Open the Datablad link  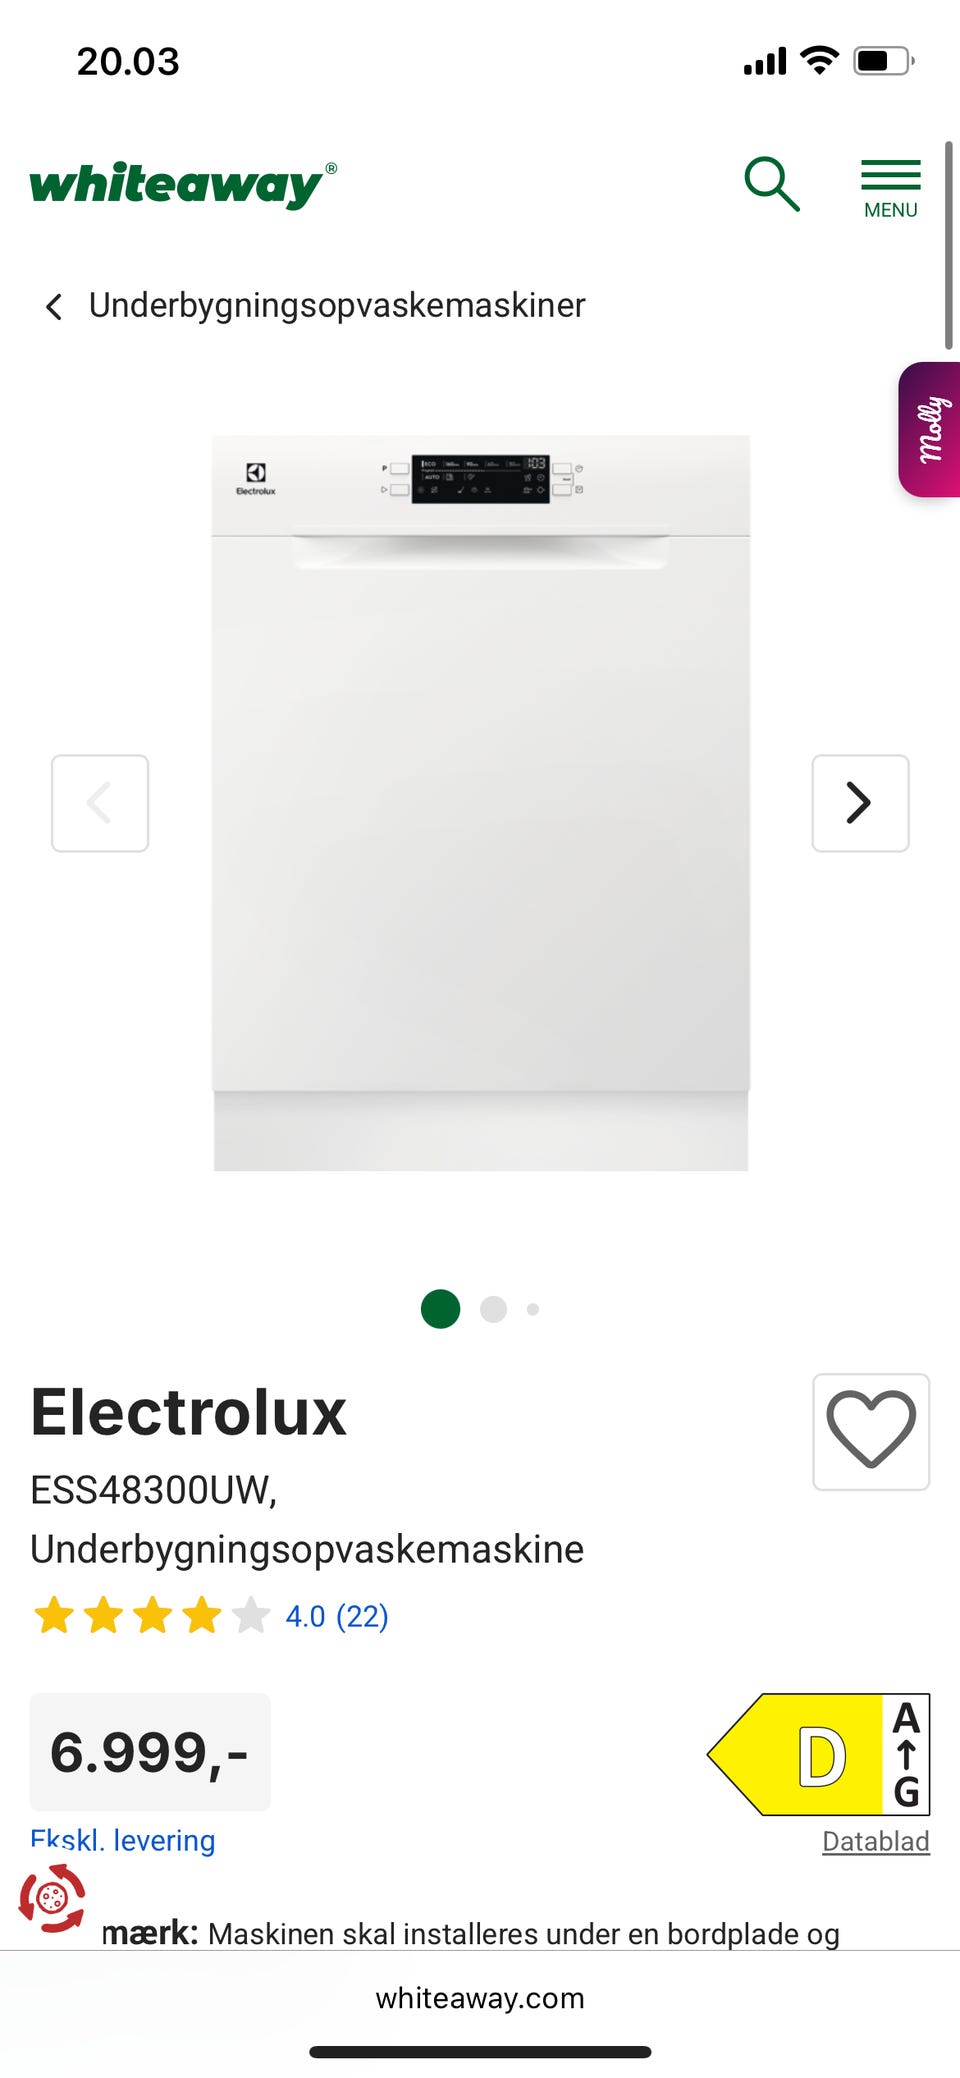coord(876,1841)
